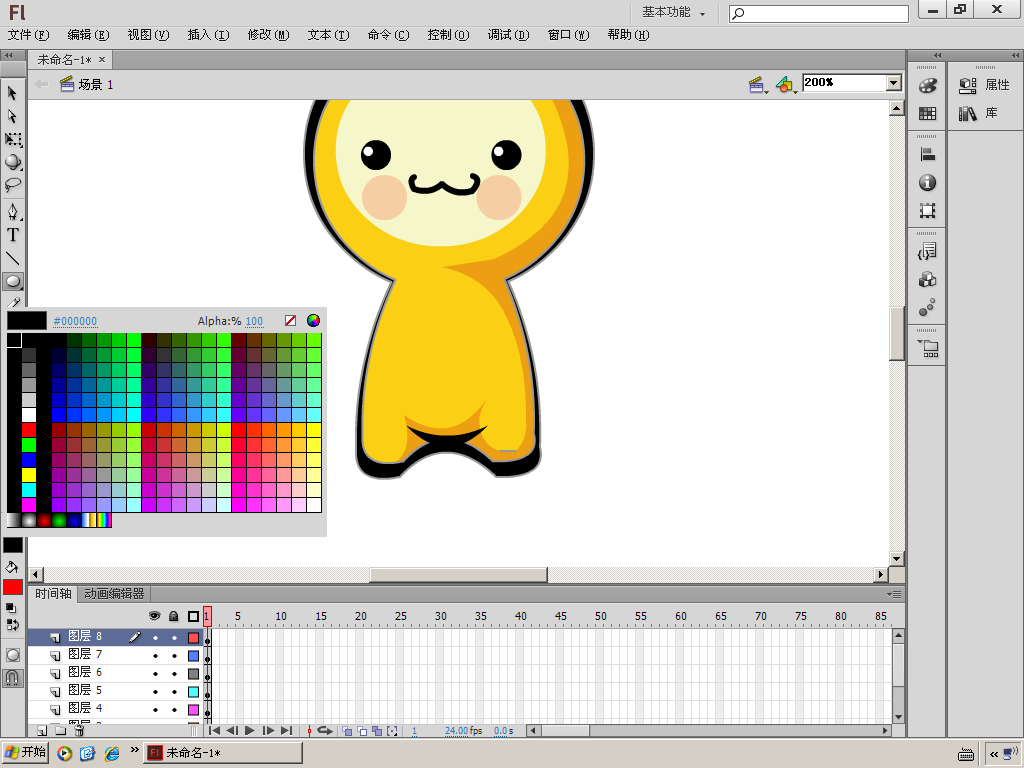
Task: Click the #000000 hex color value
Action: click(x=75, y=321)
